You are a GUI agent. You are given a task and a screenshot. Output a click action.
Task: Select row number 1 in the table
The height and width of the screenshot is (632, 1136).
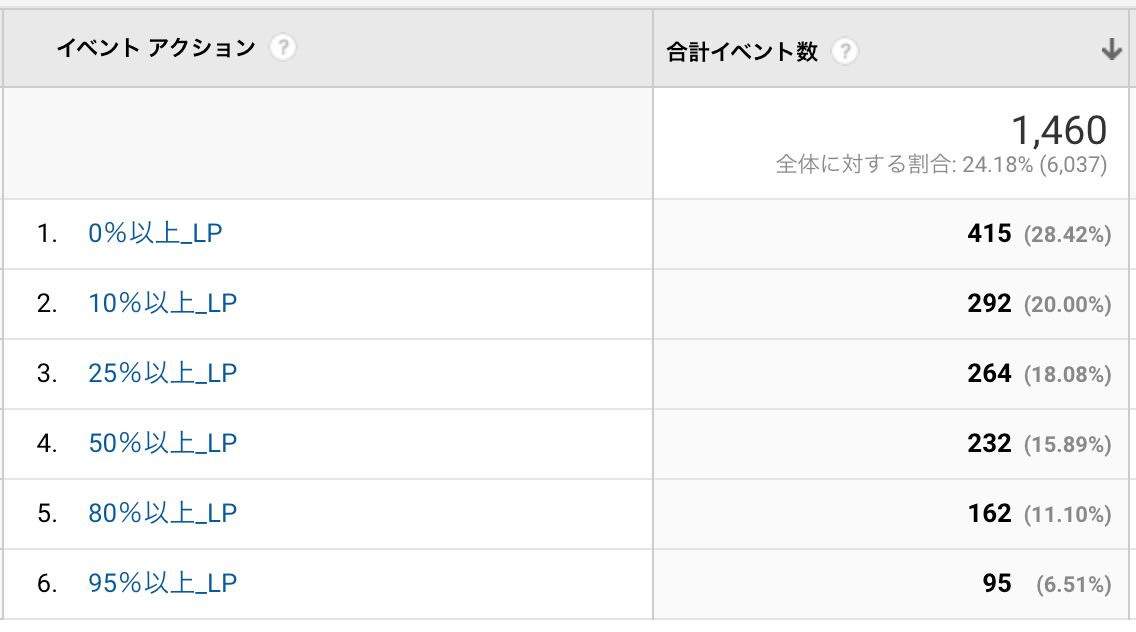click(47, 233)
